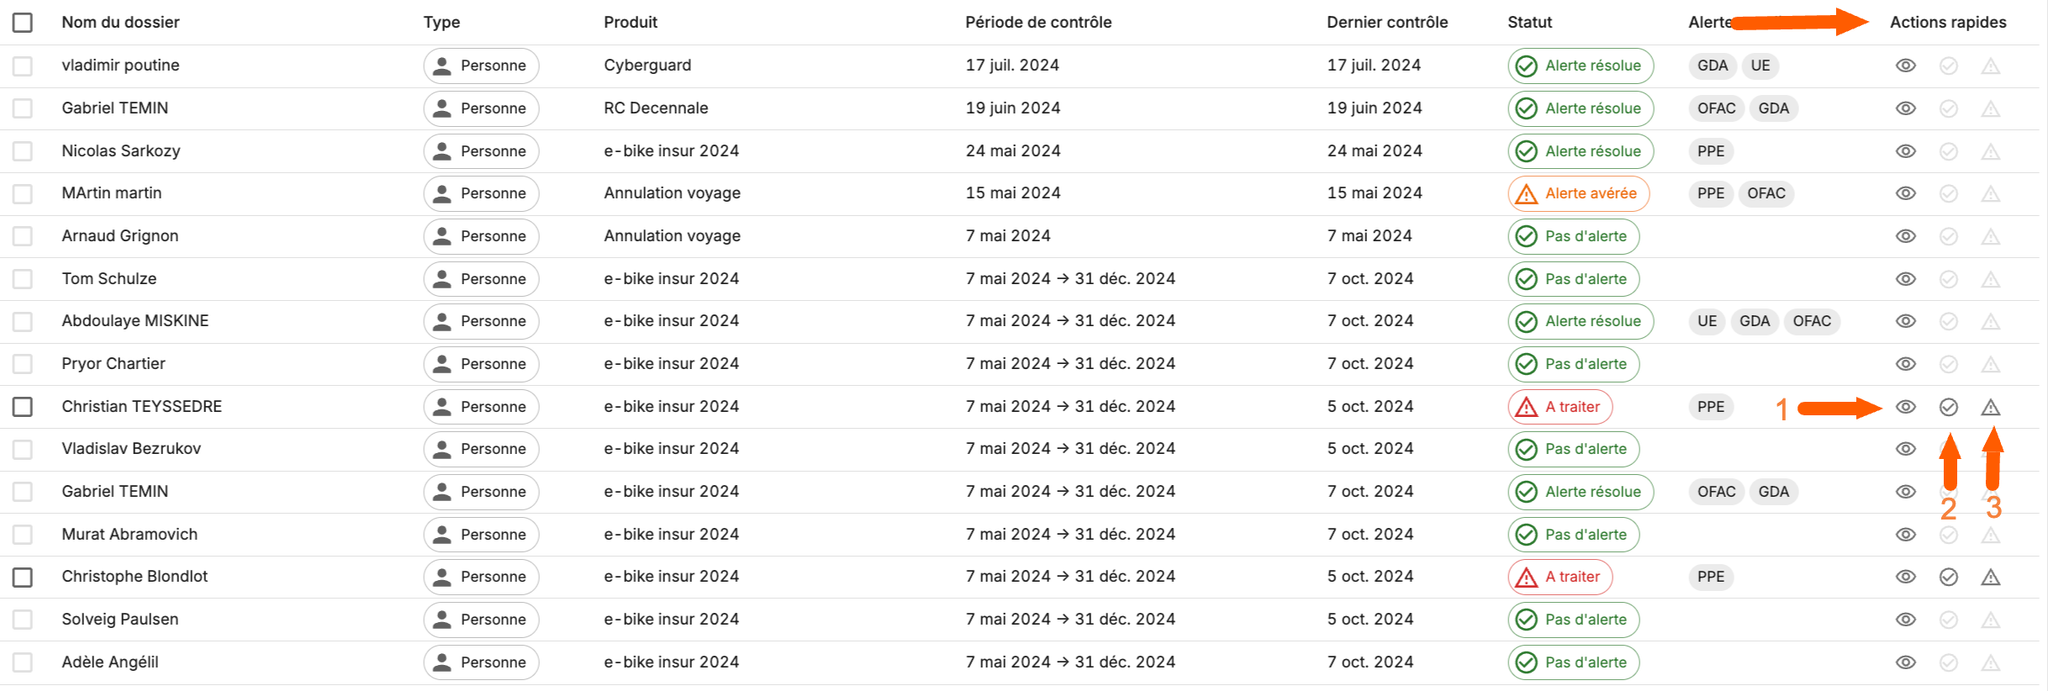Sort by the Statut column header
The height and width of the screenshot is (691, 2048).
[1530, 22]
